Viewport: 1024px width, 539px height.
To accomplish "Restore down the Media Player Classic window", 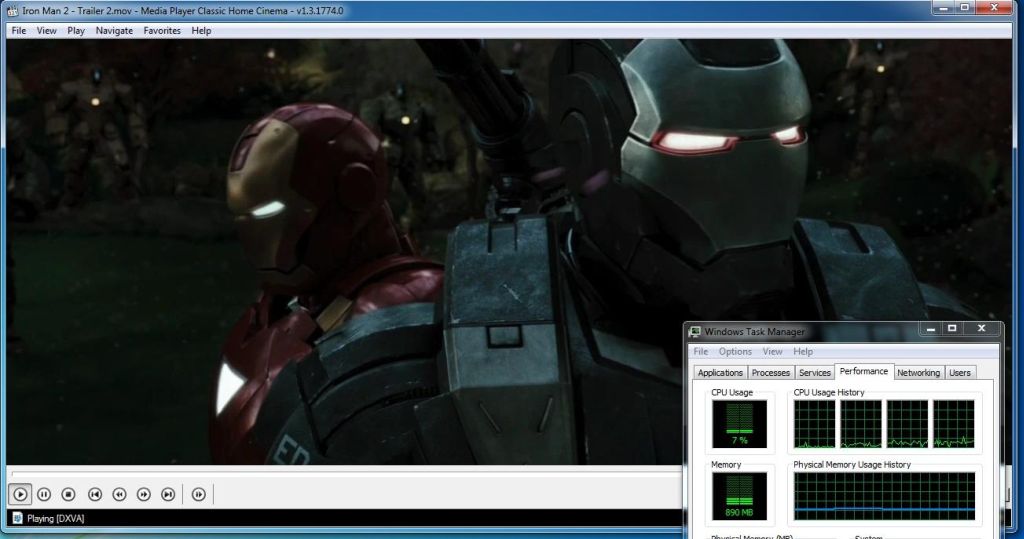I will click(965, 7).
